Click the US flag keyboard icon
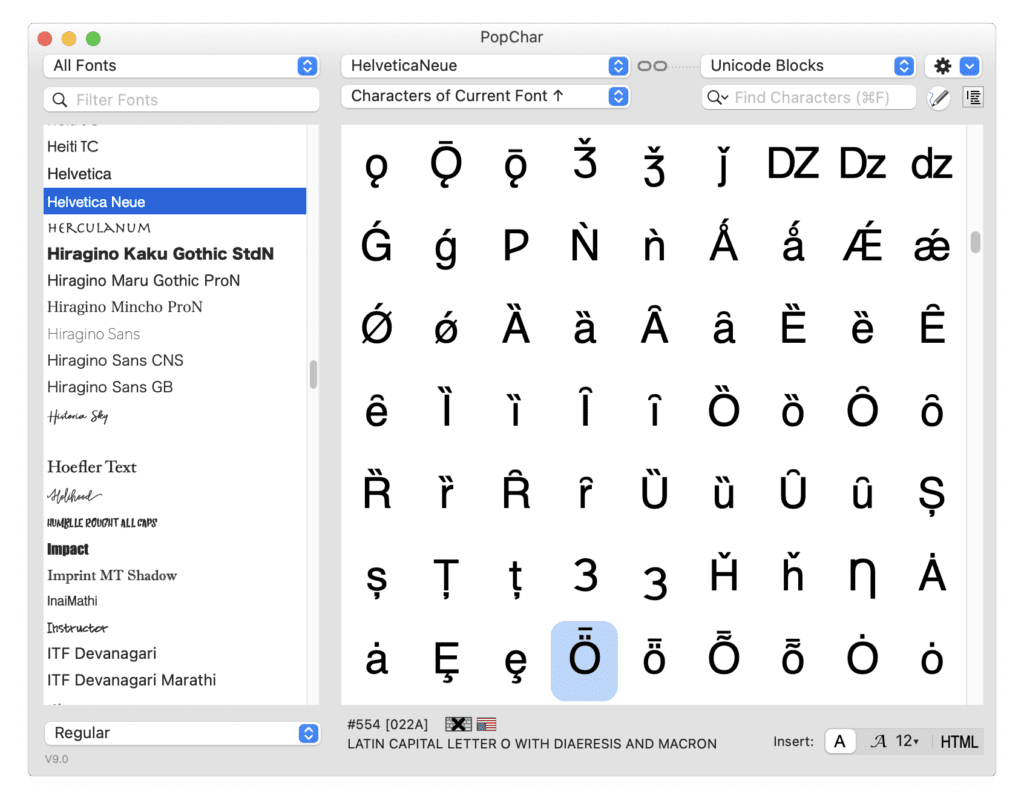1024x809 pixels. tap(486, 724)
